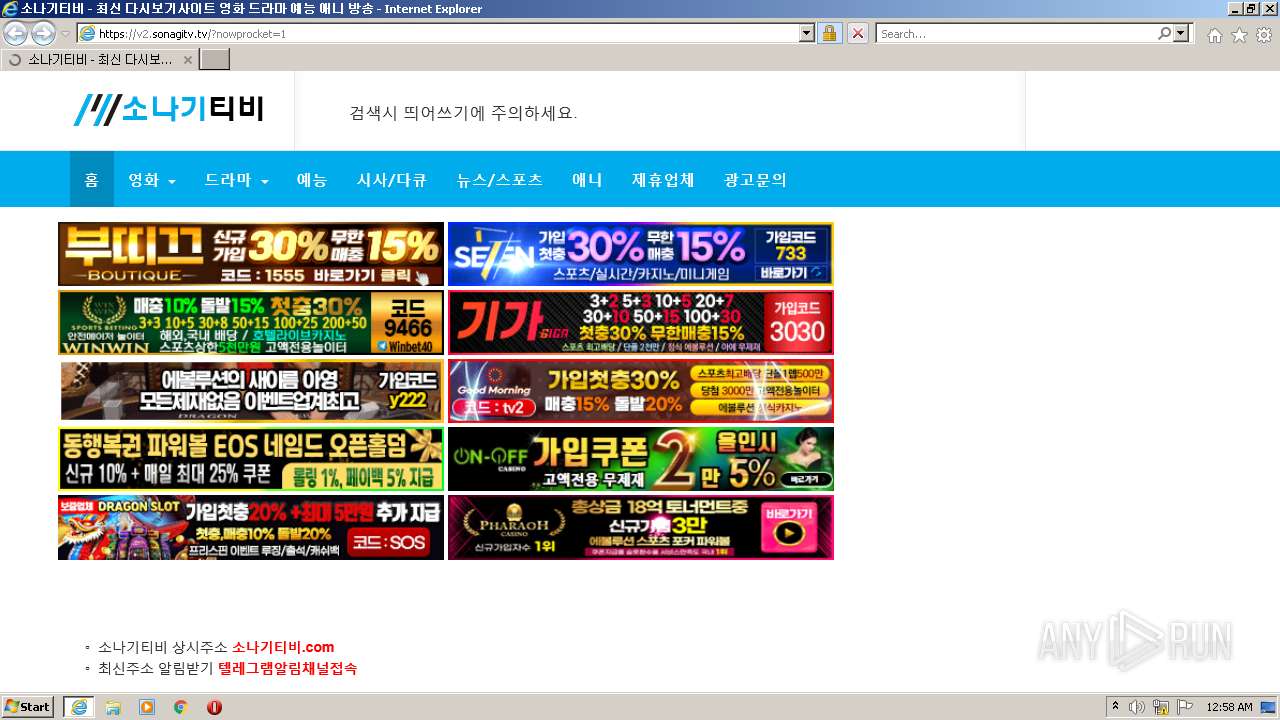The height and width of the screenshot is (720, 1280).
Task: Open the 시사/다큐 menu item
Action: [x=392, y=180]
